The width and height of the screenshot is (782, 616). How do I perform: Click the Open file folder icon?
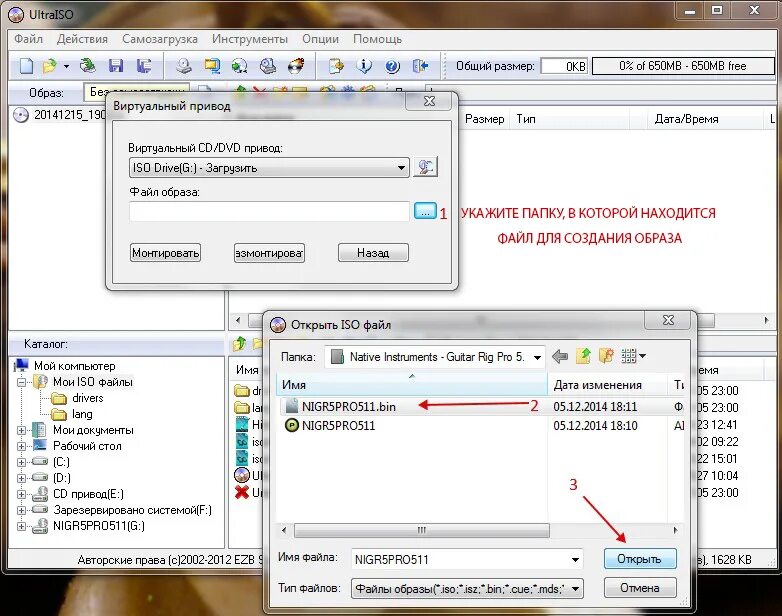[x=50, y=66]
